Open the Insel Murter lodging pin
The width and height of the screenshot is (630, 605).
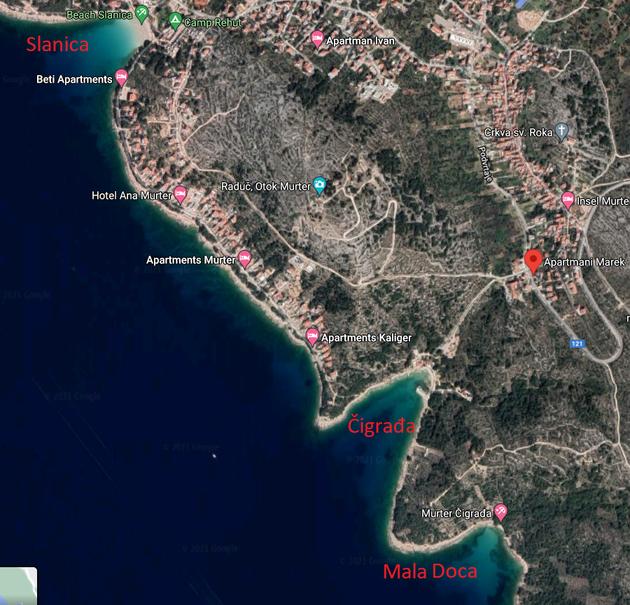click(567, 200)
